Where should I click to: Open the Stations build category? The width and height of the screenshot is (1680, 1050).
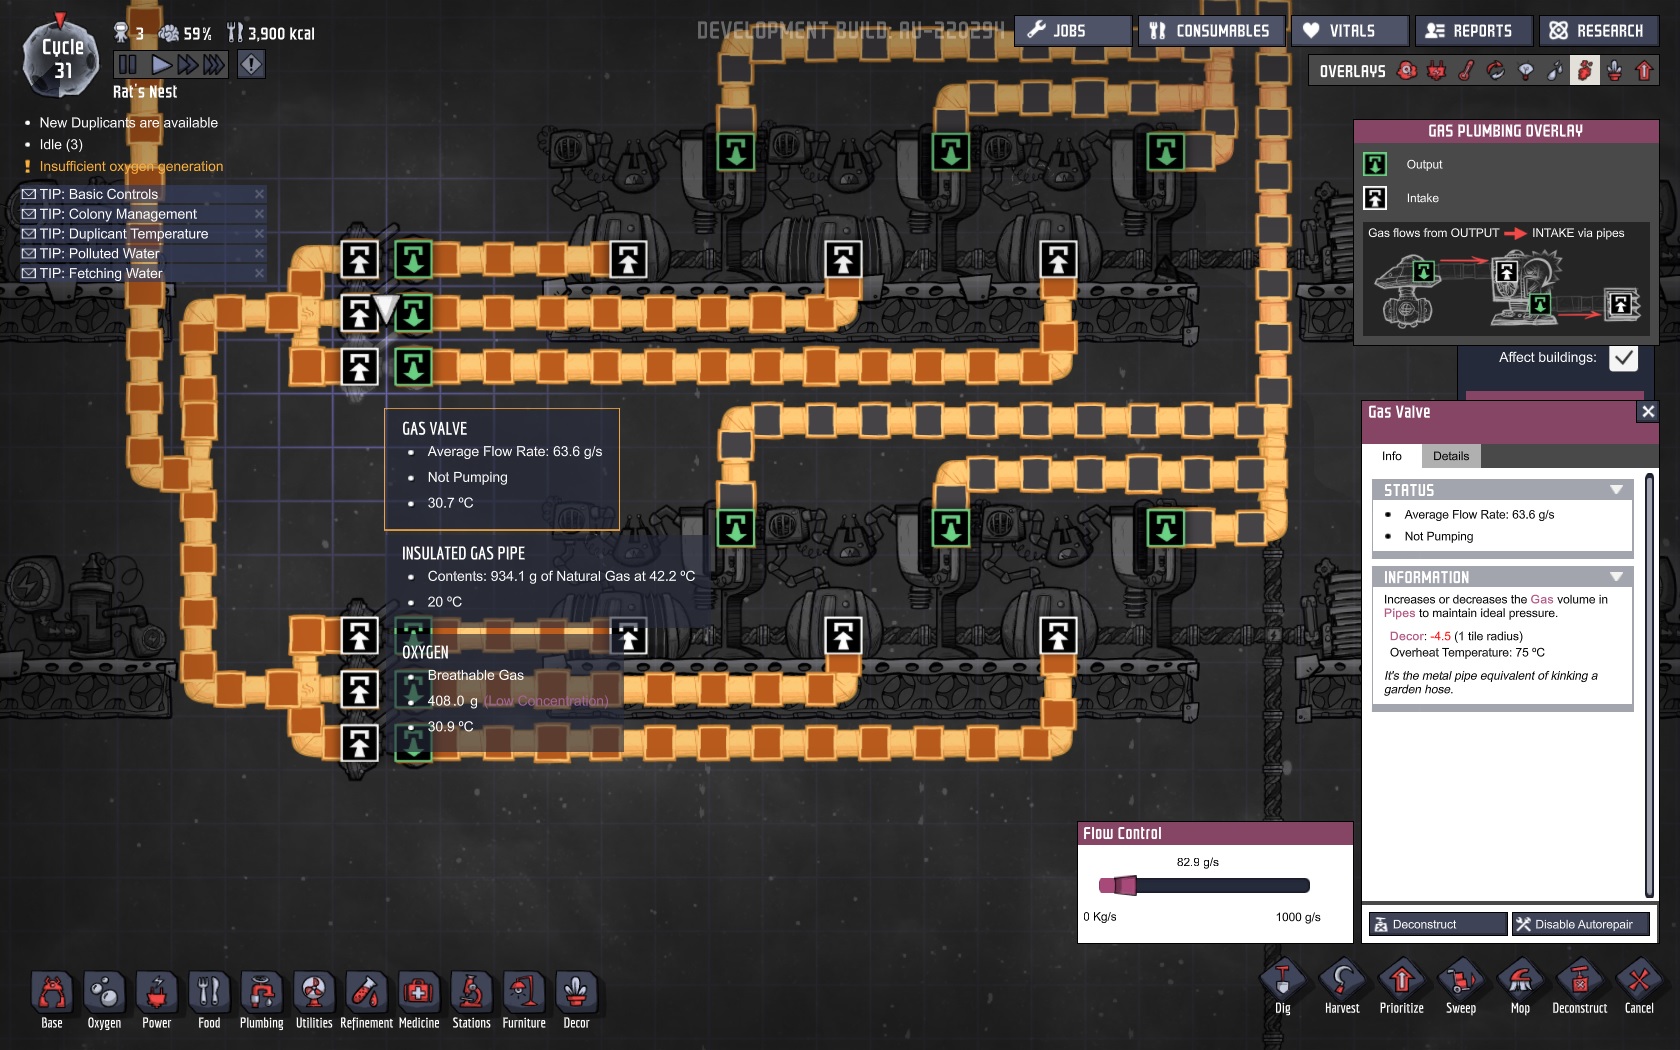tap(471, 1000)
